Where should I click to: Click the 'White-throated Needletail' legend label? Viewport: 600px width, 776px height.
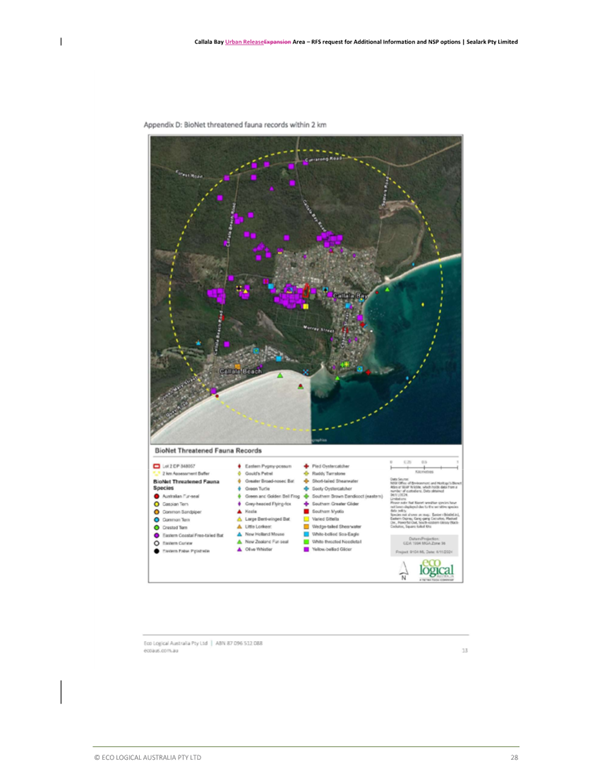point(337,542)
